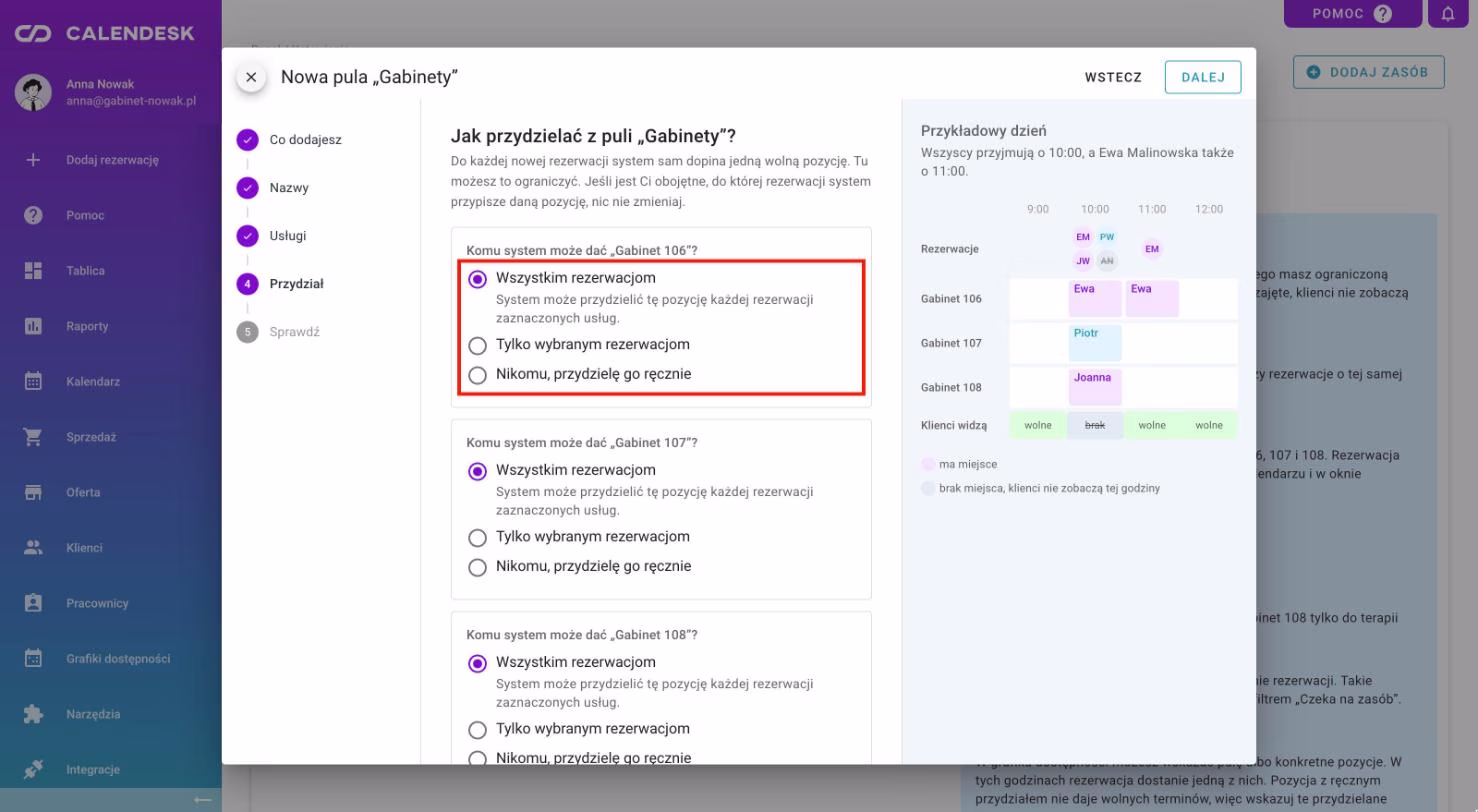
Task: Click the Dalej button
Action: click(x=1203, y=77)
